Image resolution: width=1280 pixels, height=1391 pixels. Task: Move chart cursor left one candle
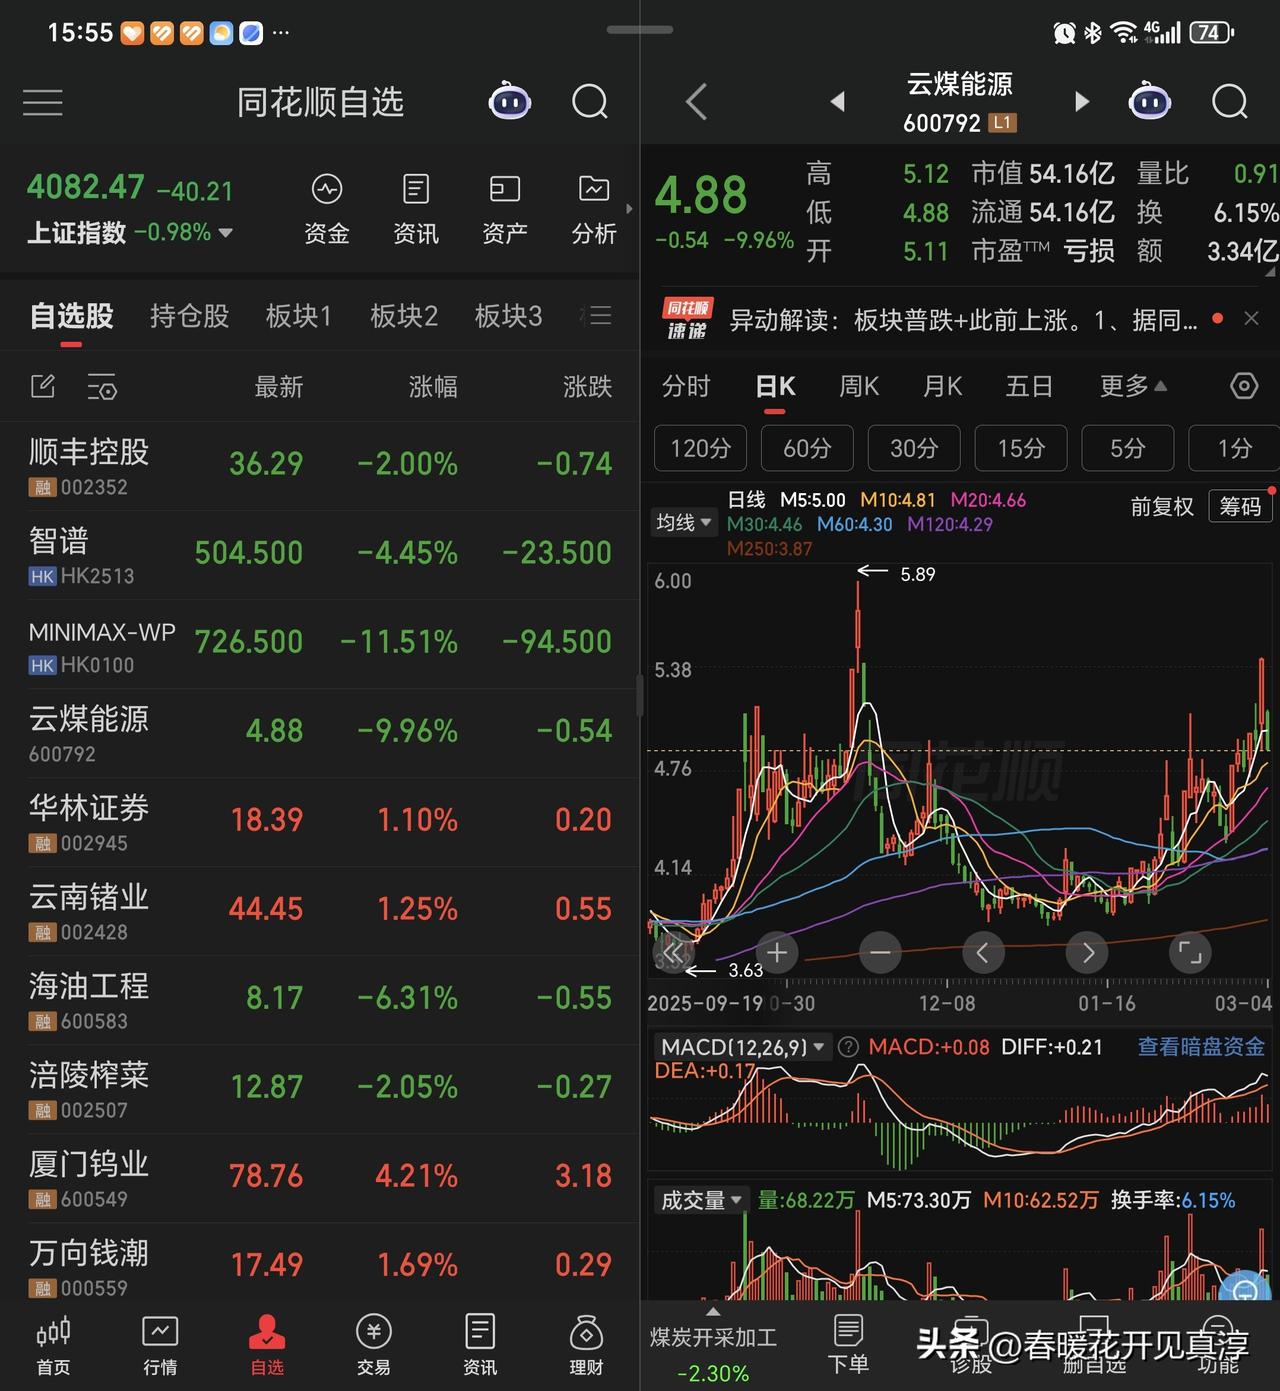[983, 953]
